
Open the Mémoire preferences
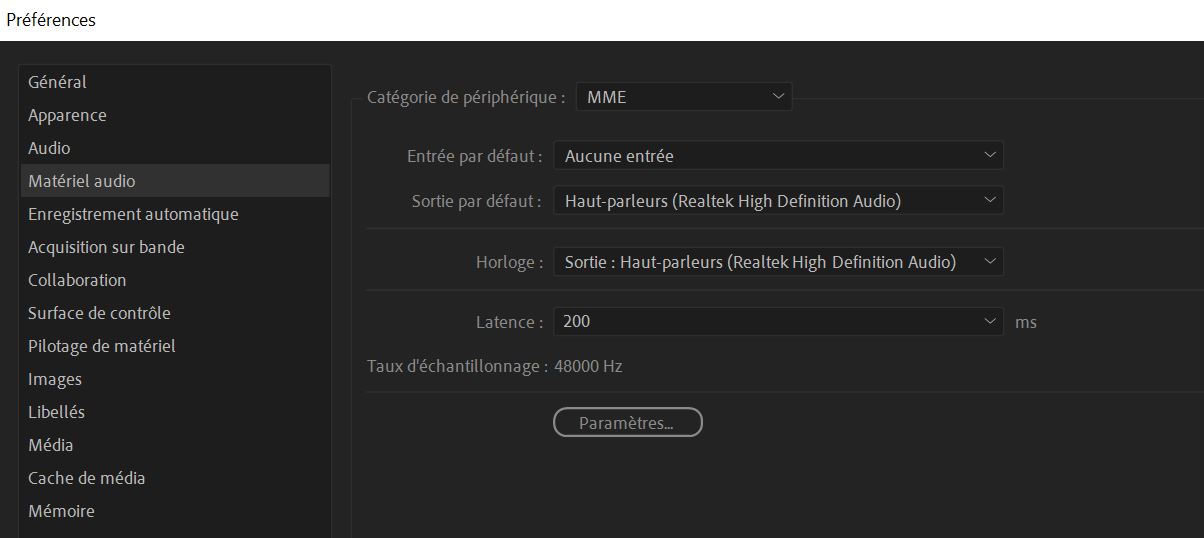175,511
